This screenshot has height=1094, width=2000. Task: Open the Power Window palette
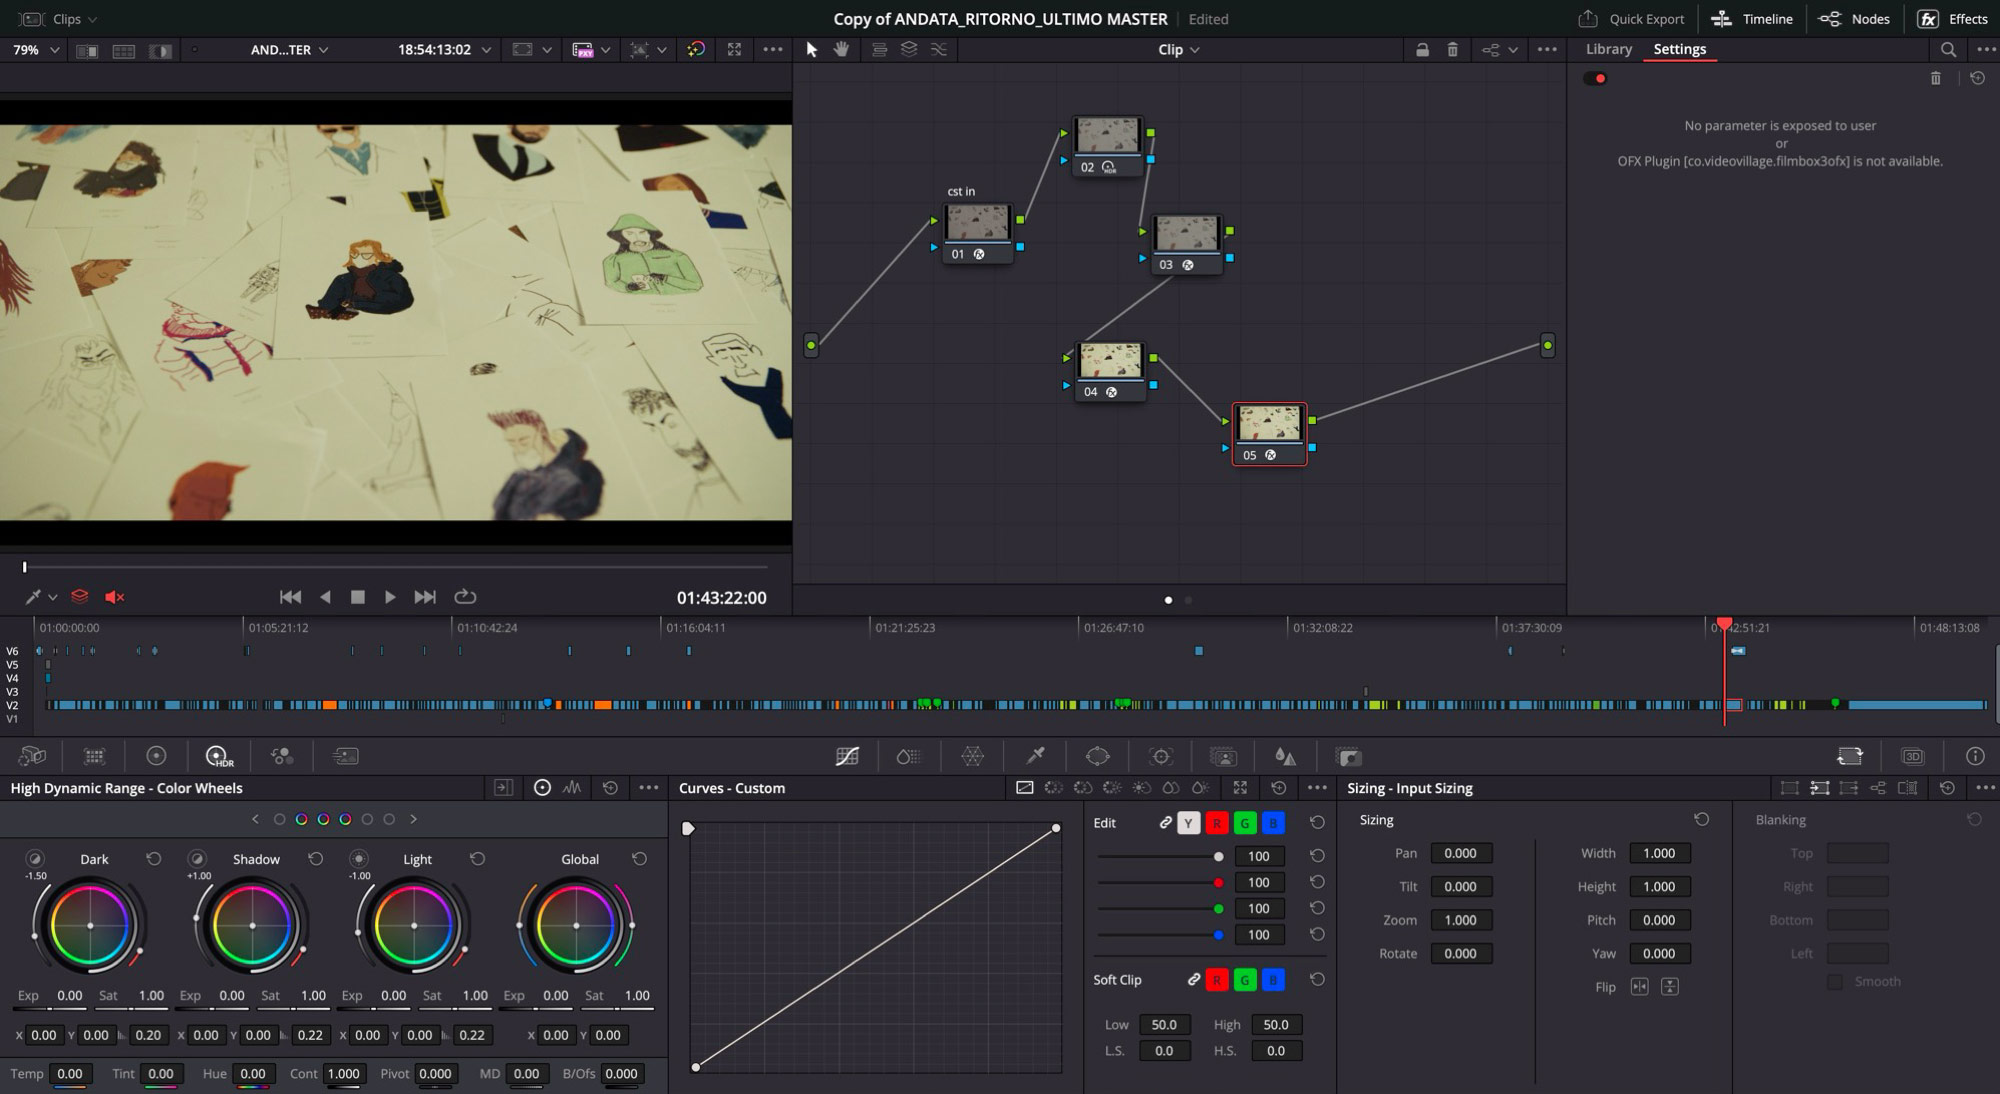coord(1097,756)
